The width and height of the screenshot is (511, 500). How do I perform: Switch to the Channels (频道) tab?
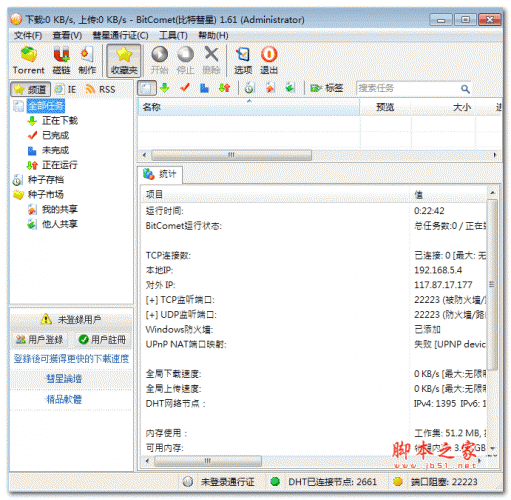[x=31, y=89]
